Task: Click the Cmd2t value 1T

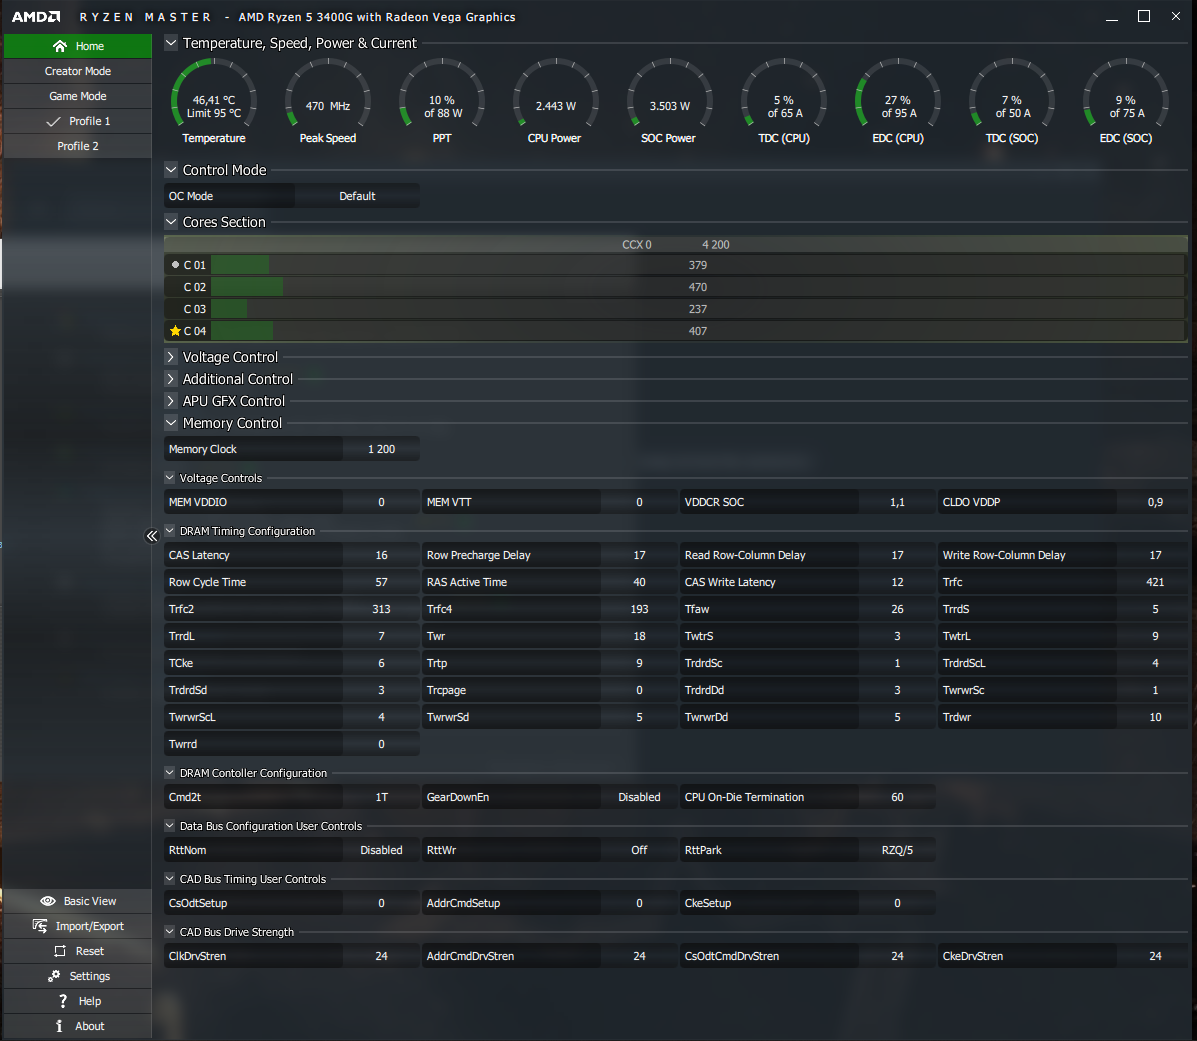Action: coord(381,797)
